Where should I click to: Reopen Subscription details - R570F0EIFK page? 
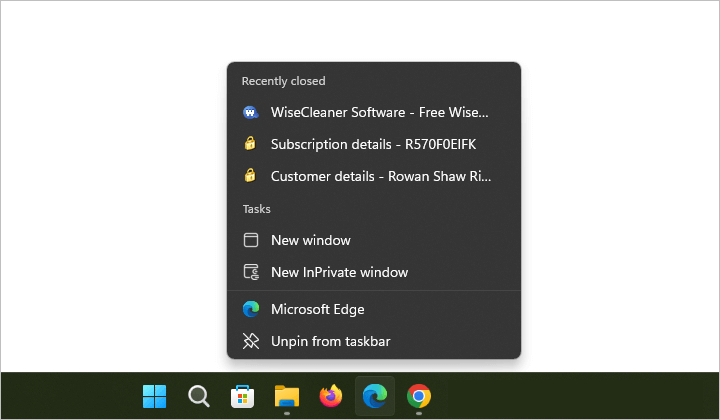coord(374,145)
